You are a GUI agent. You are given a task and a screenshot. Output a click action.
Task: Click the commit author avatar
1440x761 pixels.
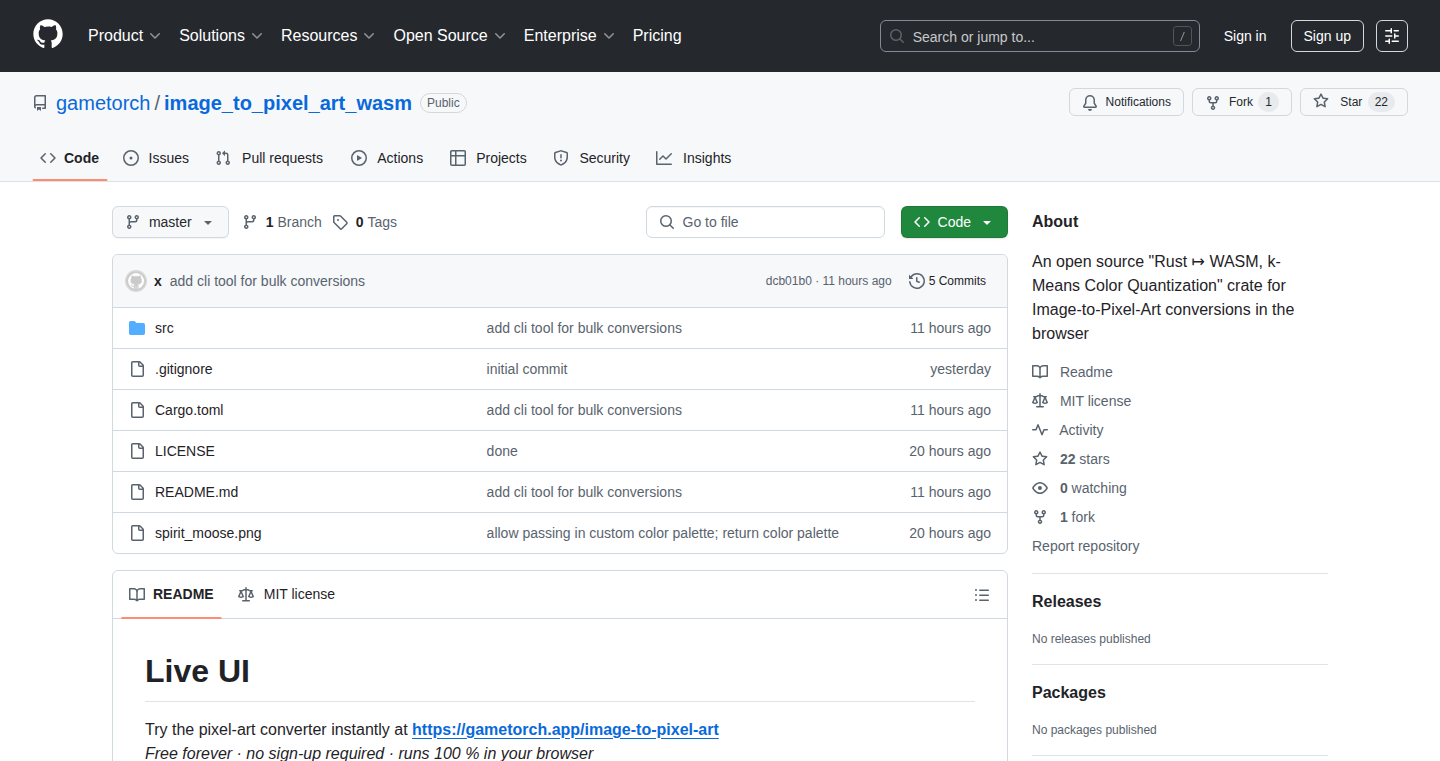click(x=136, y=281)
